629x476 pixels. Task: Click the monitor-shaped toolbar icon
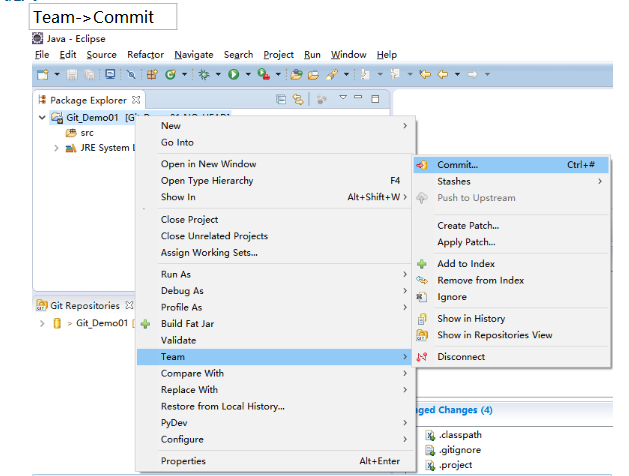pyautogui.click(x=110, y=74)
